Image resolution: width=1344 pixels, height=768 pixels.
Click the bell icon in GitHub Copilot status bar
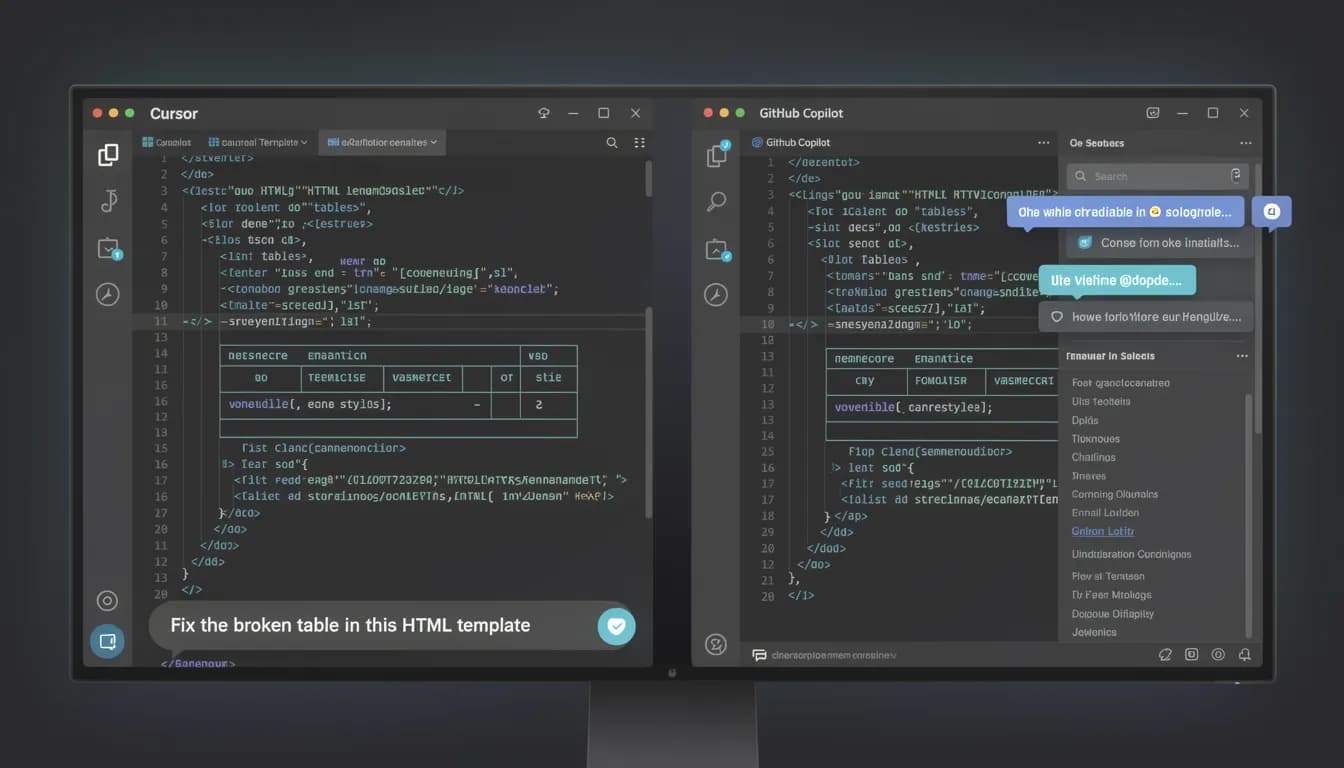click(x=1245, y=655)
